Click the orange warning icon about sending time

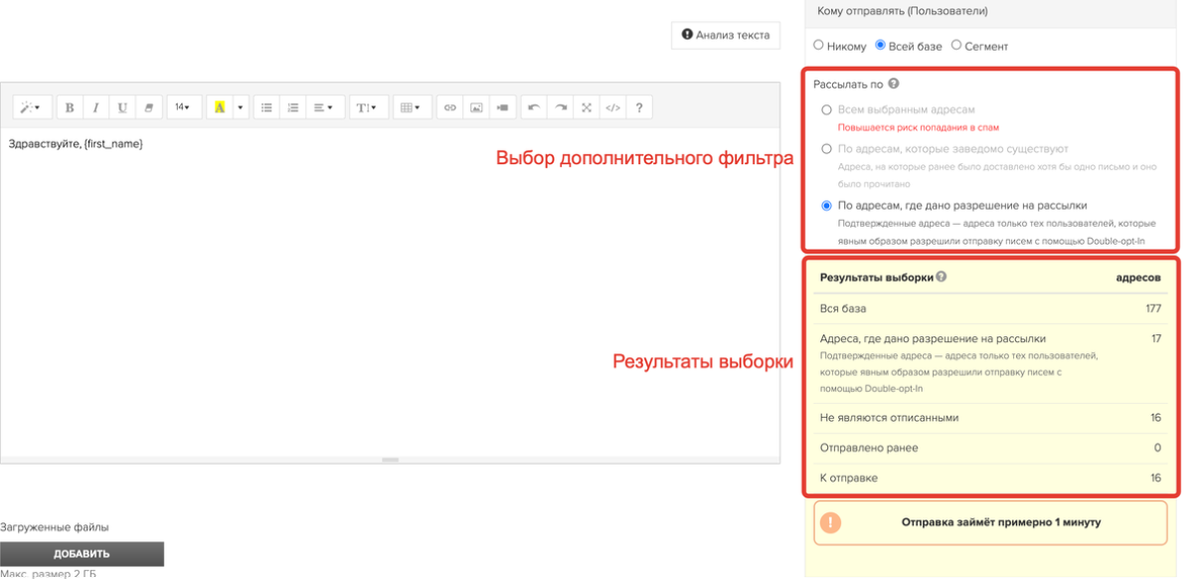point(831,522)
